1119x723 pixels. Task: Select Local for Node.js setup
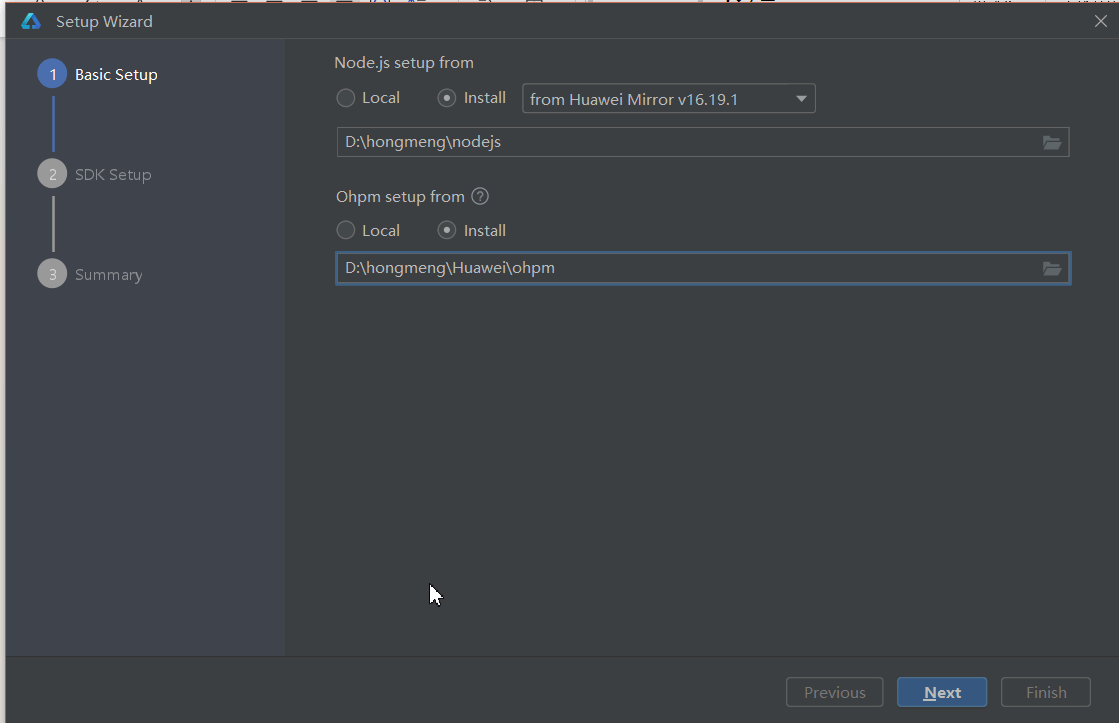point(368,98)
